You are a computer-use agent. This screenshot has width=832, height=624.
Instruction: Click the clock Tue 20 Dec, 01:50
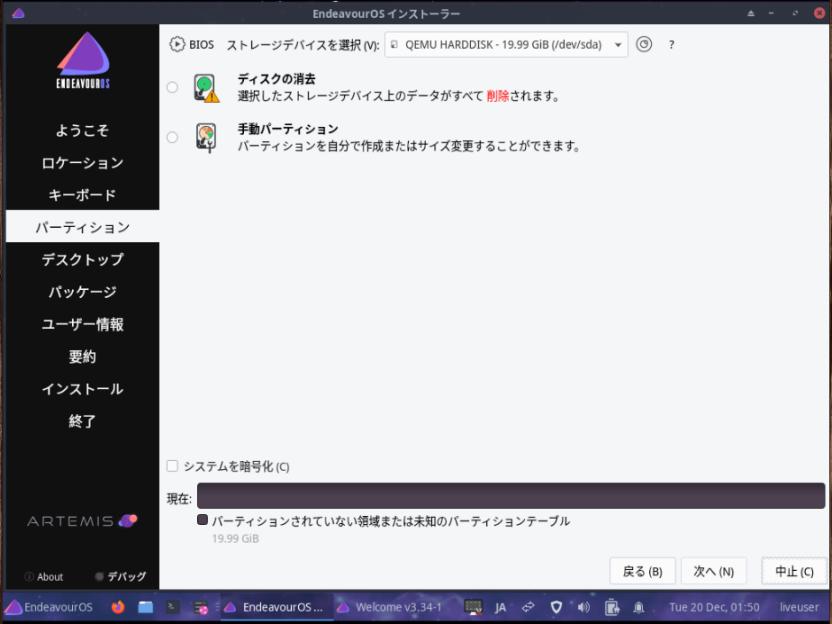tap(714, 607)
